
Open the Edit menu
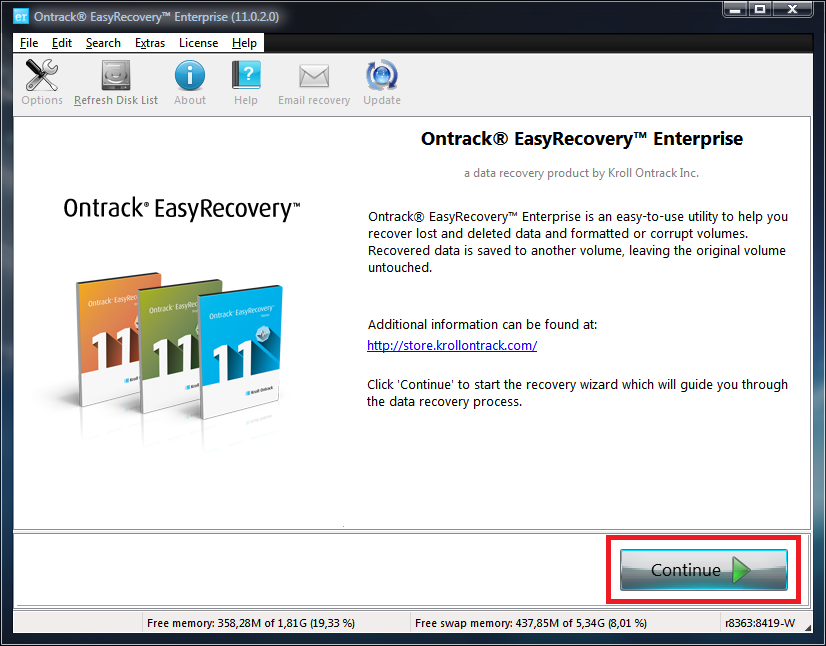click(x=61, y=43)
